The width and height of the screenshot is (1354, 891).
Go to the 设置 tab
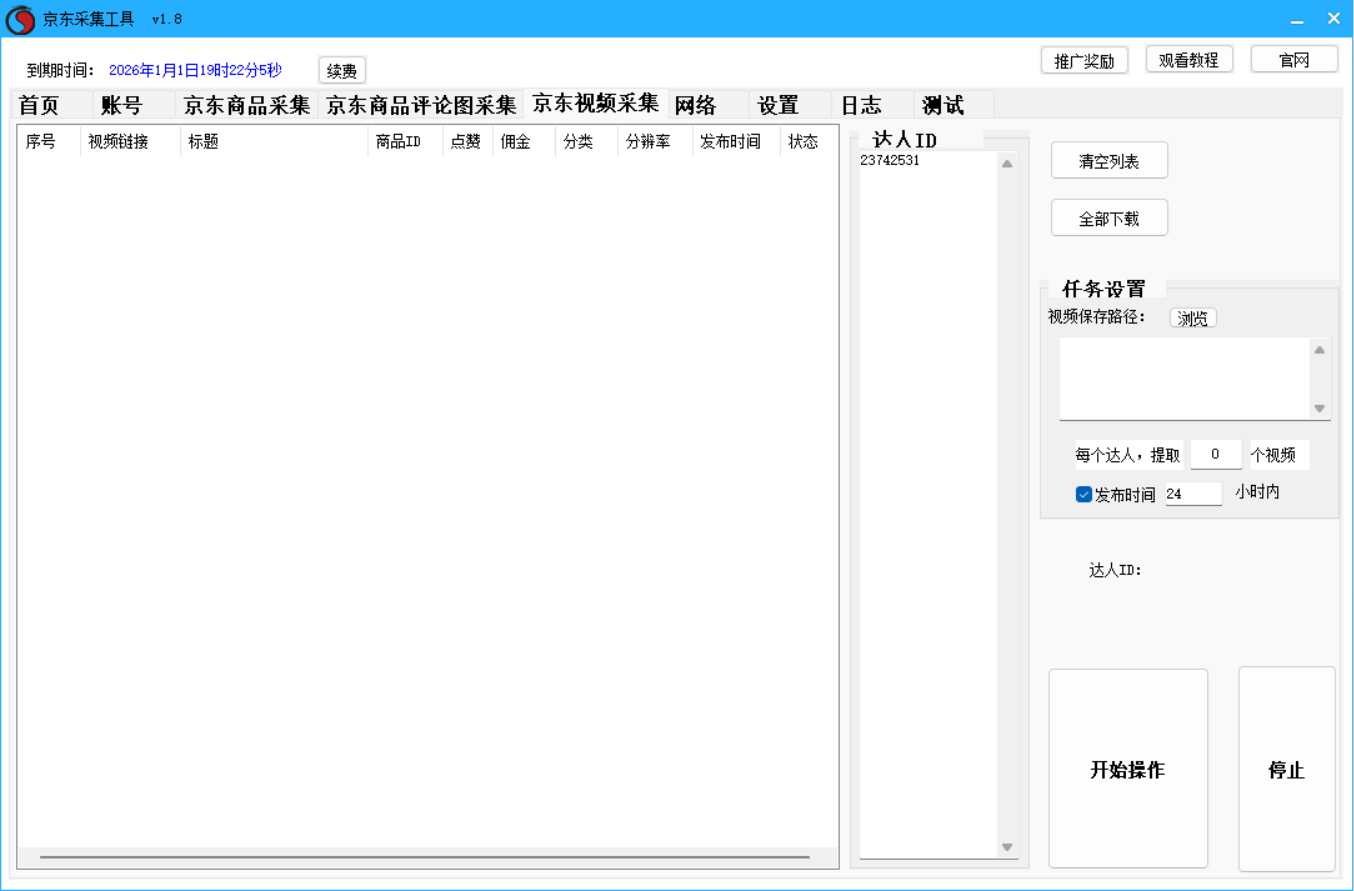(778, 105)
